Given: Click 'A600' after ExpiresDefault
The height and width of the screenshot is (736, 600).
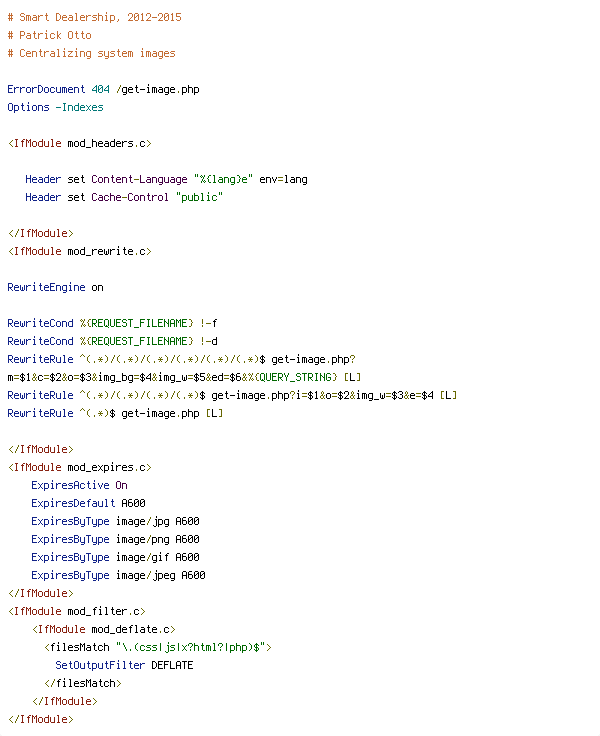Looking at the screenshot, I should pyautogui.click(x=133, y=504).
